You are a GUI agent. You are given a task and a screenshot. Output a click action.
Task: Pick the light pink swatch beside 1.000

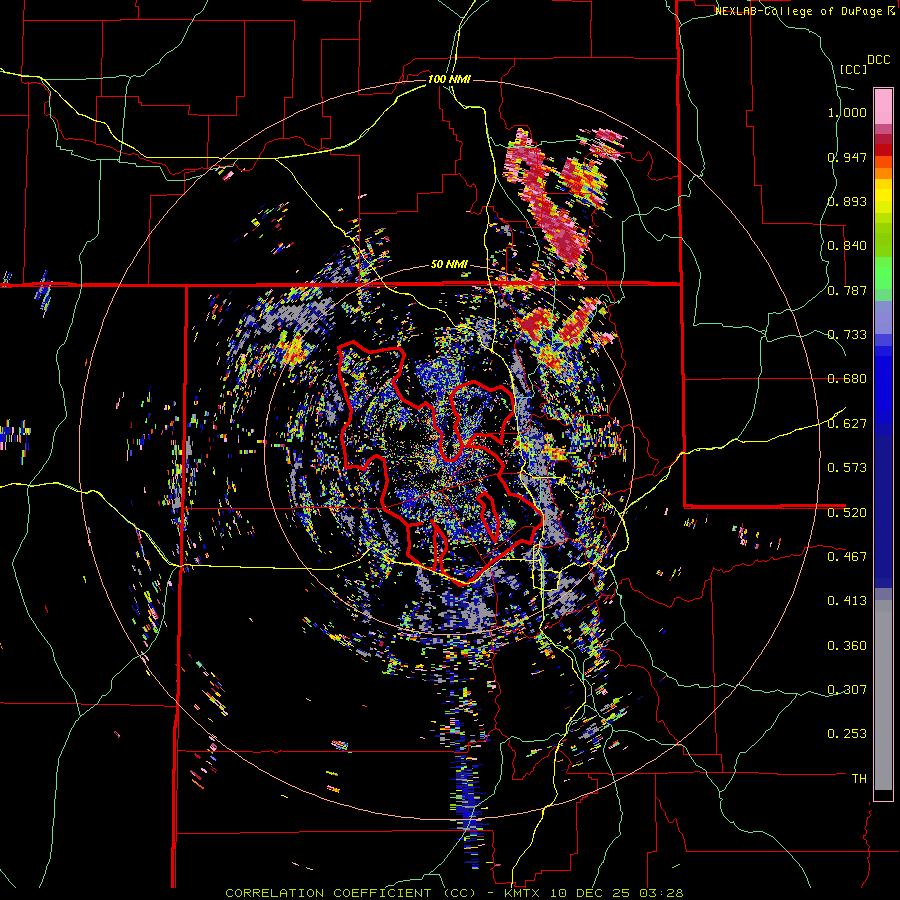(883, 106)
